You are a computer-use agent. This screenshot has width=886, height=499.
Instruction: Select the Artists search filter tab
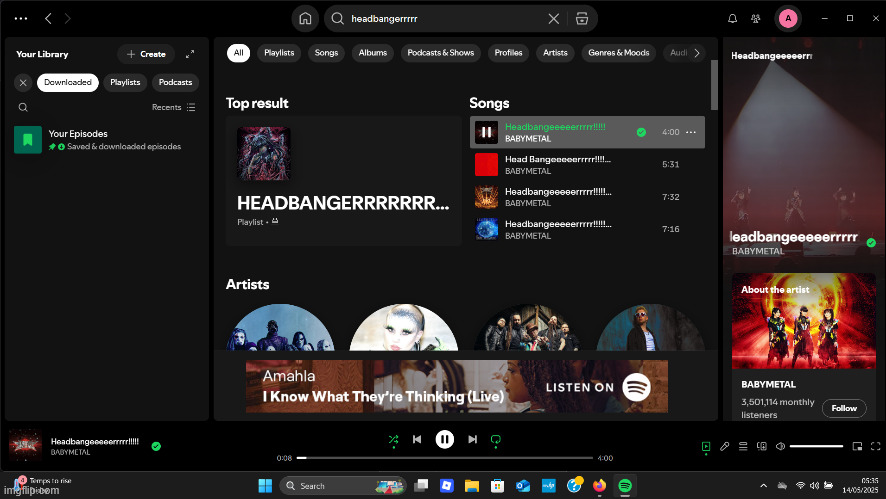coord(555,53)
